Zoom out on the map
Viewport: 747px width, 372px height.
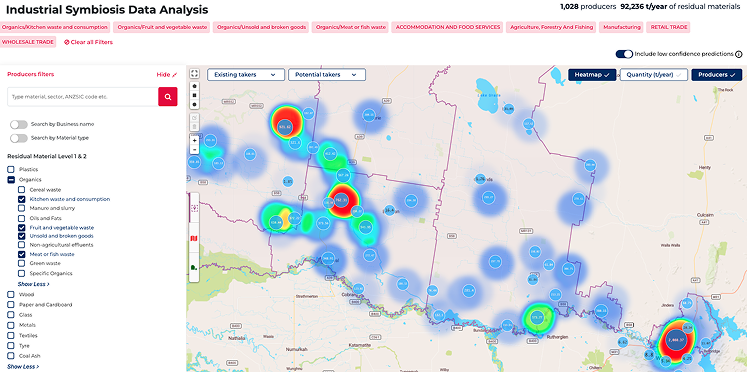pyautogui.click(x=194, y=150)
